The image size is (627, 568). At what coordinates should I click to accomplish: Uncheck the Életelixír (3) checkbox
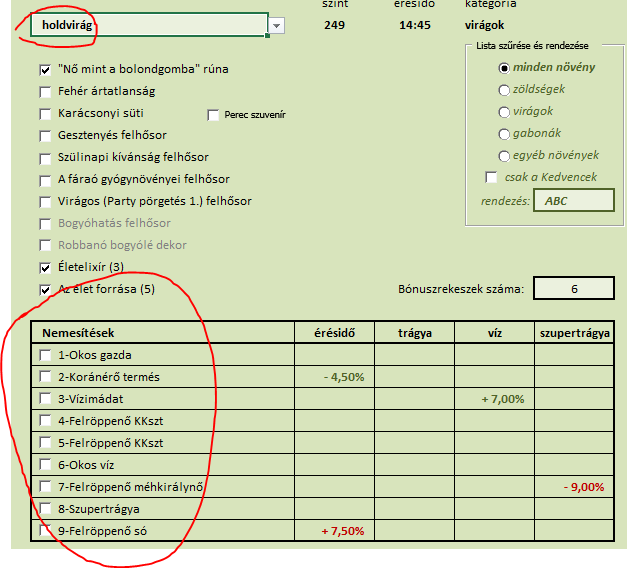[x=45, y=268]
